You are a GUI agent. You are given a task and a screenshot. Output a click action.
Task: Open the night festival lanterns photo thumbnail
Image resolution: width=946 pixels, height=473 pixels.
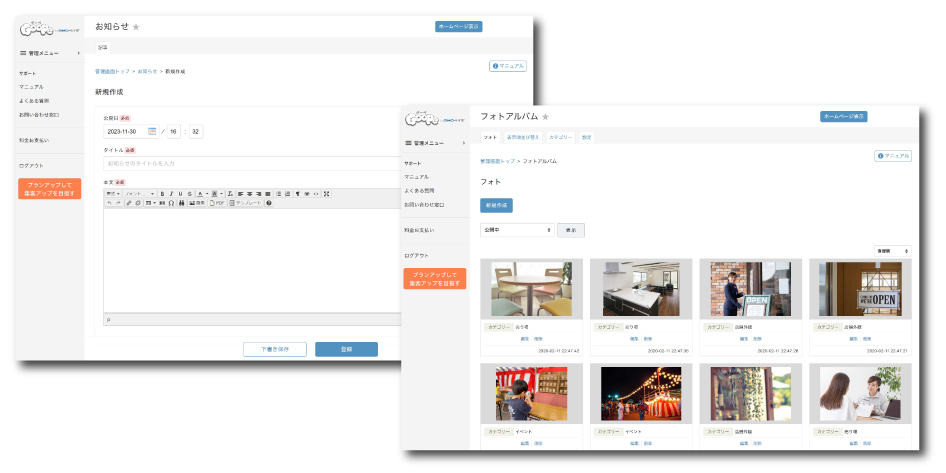click(641, 393)
